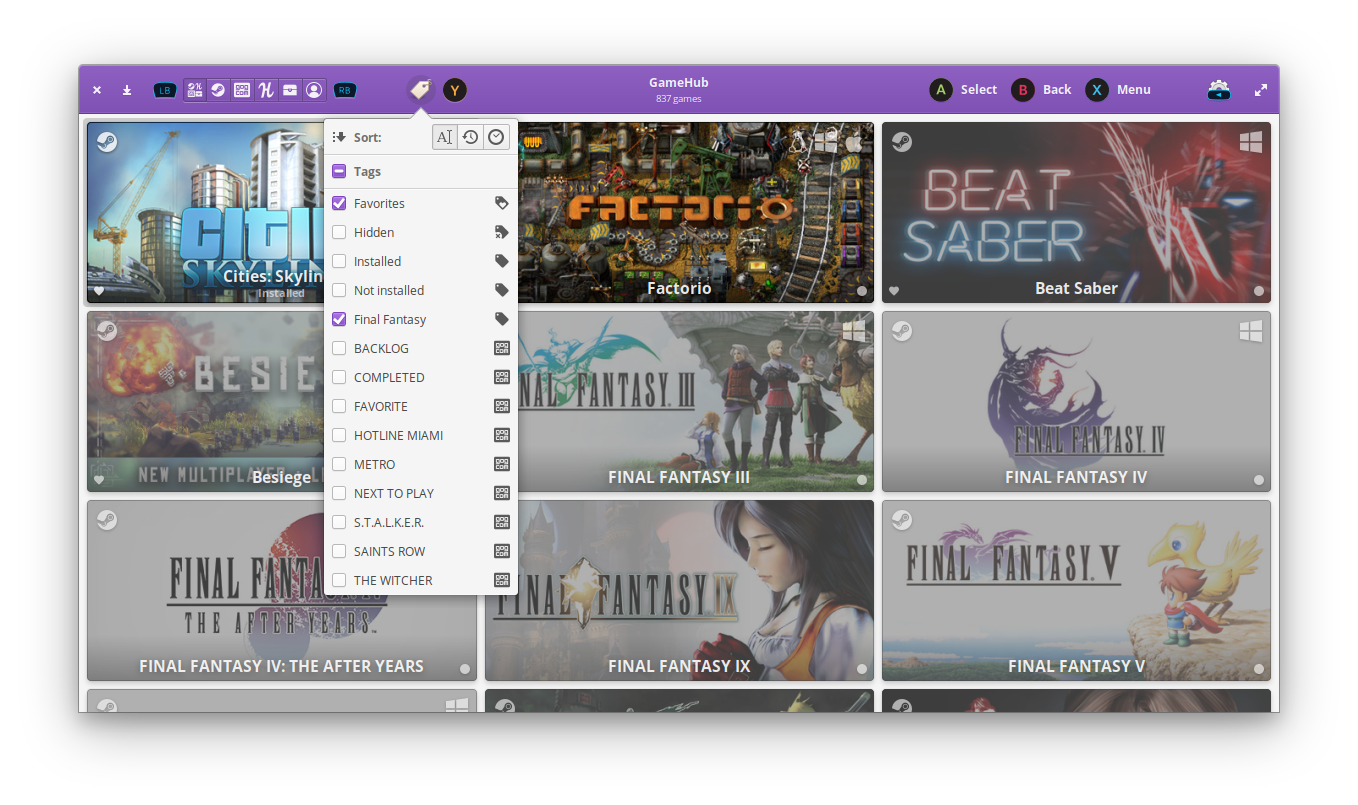
Task: Tick the HOTLINE MIAMI checkbox
Action: (x=339, y=435)
